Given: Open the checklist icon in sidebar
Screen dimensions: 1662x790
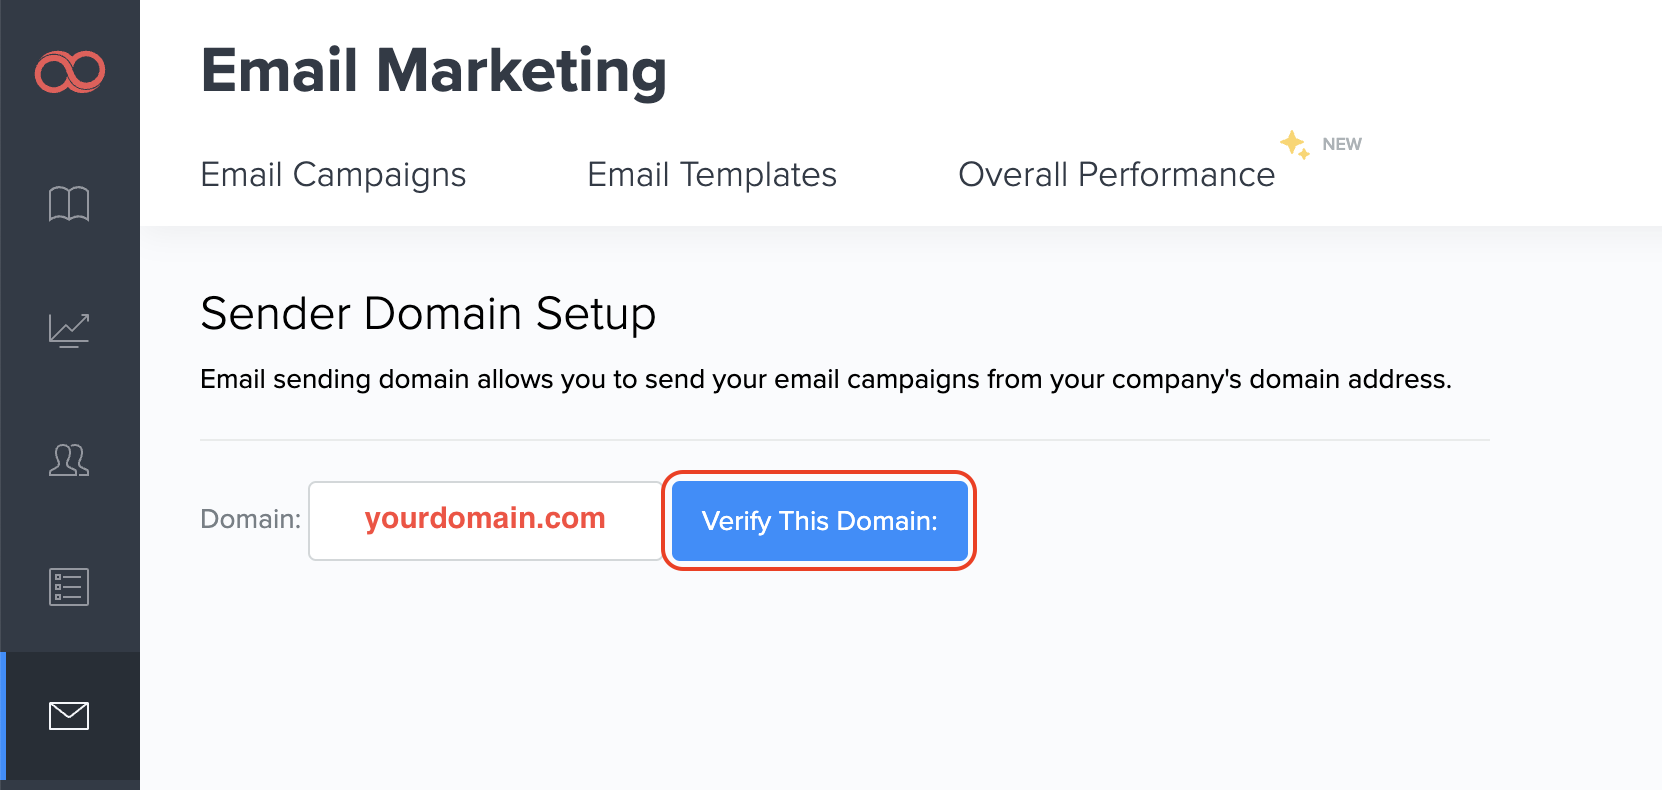Looking at the screenshot, I should point(69,587).
